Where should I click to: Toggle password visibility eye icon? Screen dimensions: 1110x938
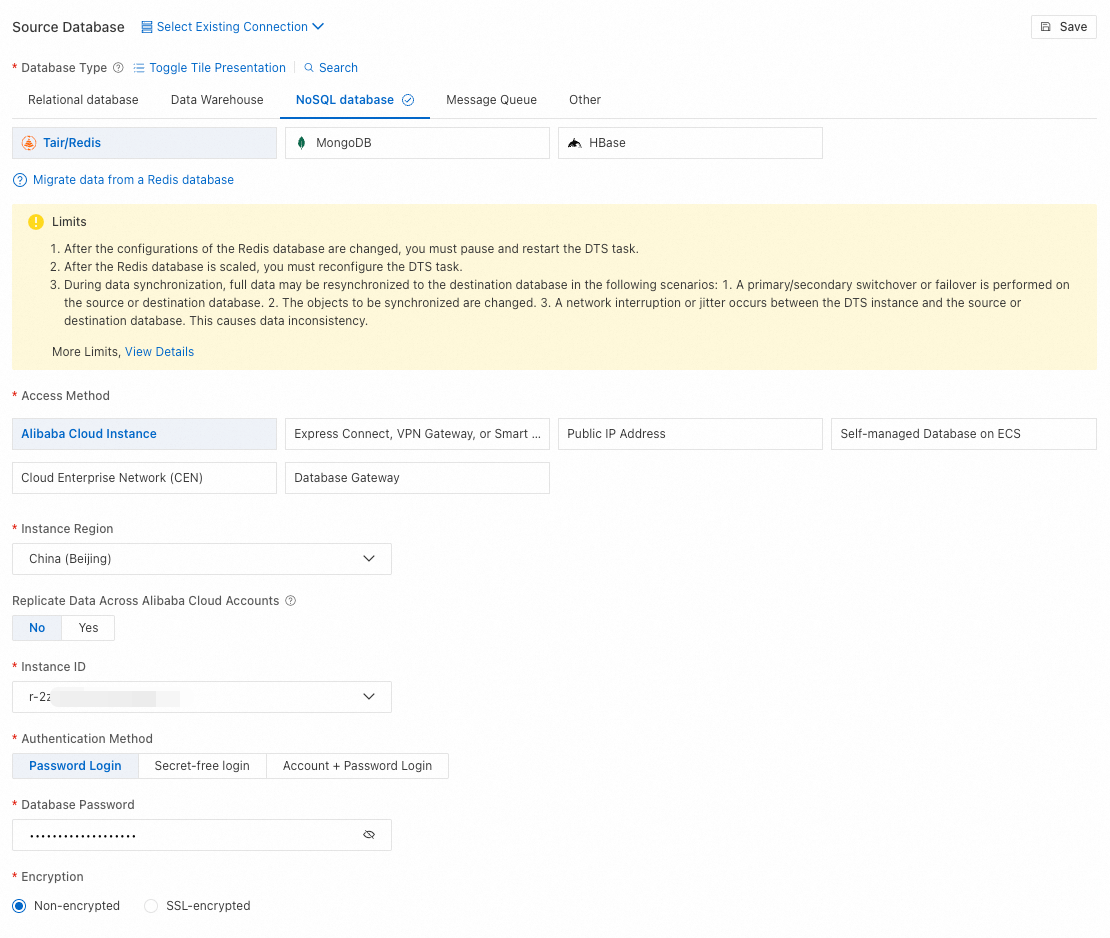369,835
